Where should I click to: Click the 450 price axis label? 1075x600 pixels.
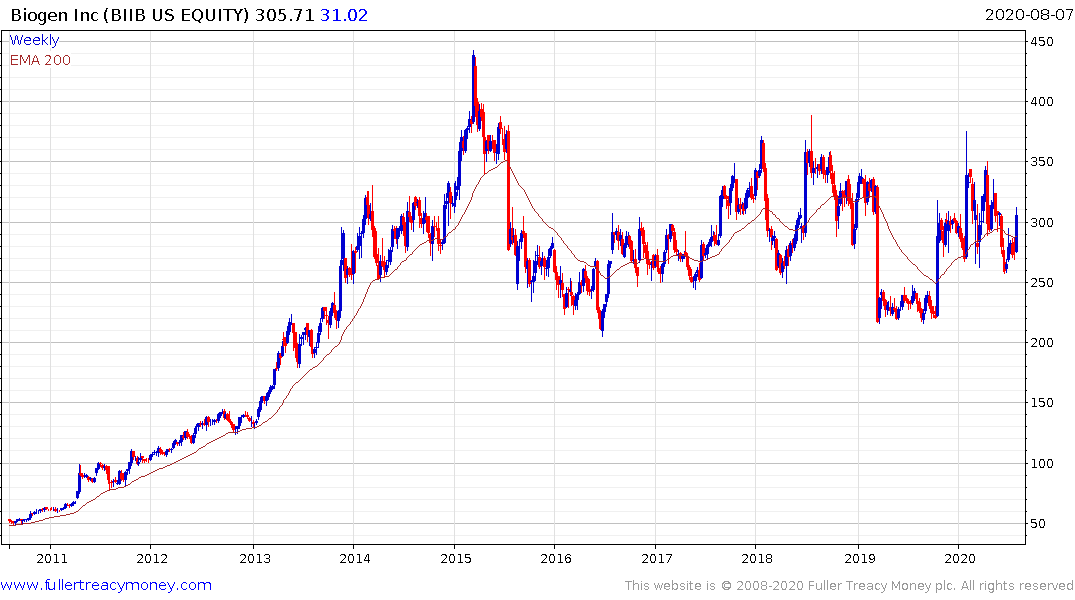pos(1041,42)
